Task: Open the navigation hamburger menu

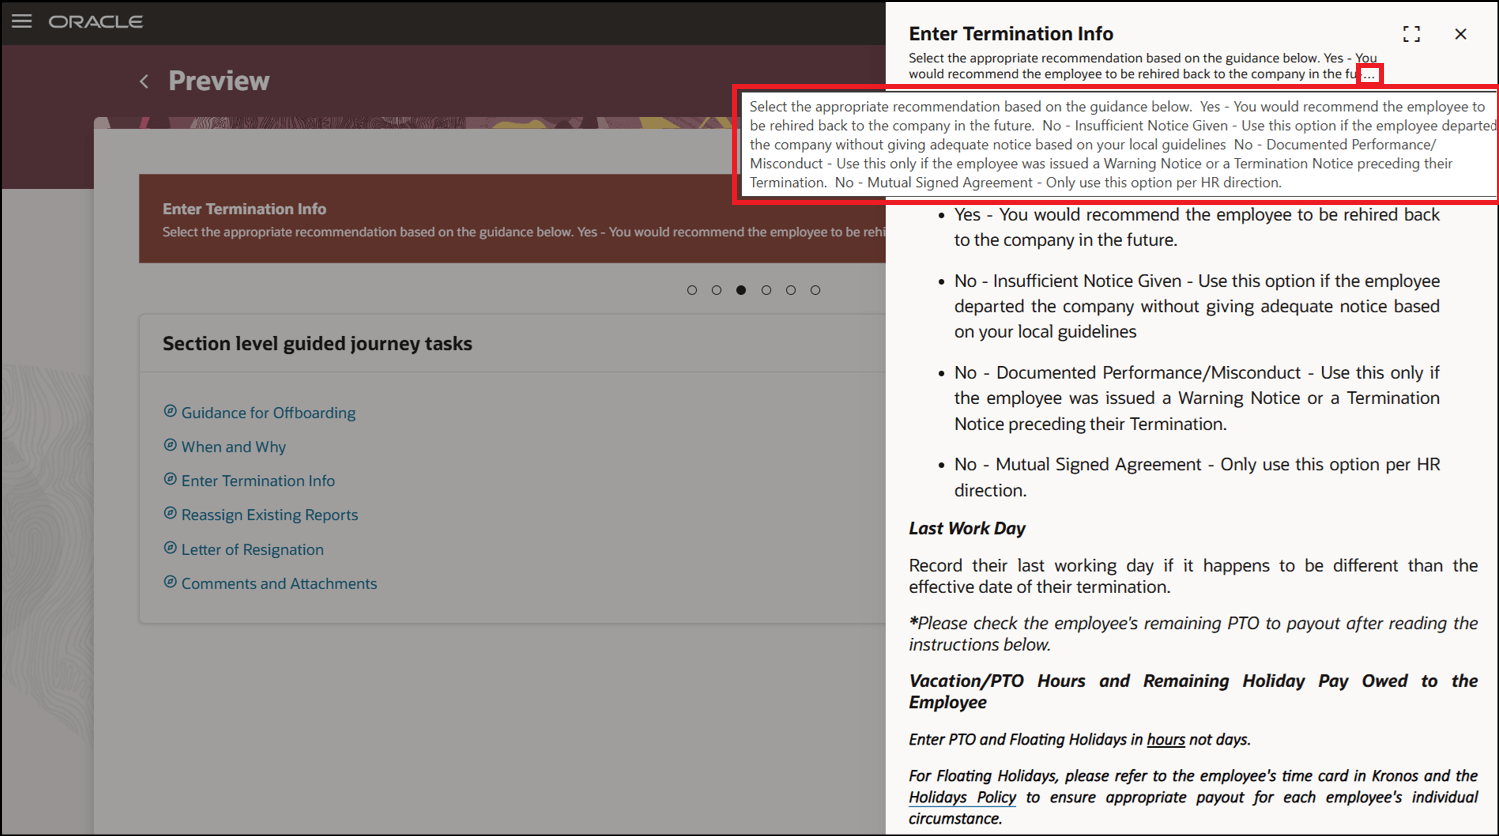Action: click(21, 20)
